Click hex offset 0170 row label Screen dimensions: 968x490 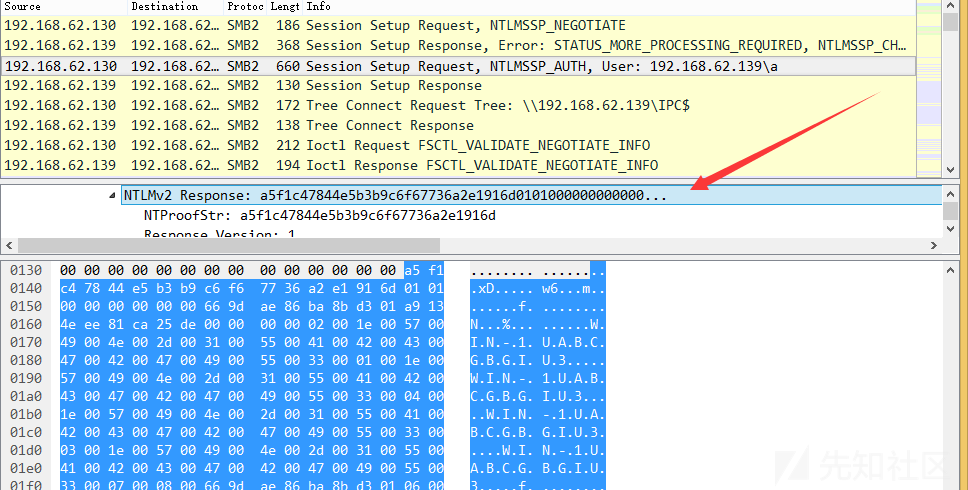26,342
